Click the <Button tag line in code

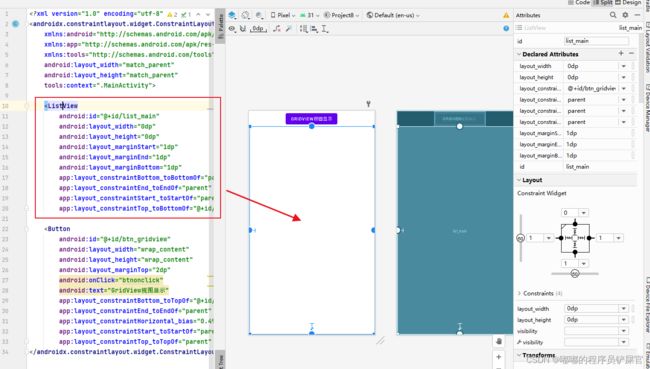pos(58,229)
